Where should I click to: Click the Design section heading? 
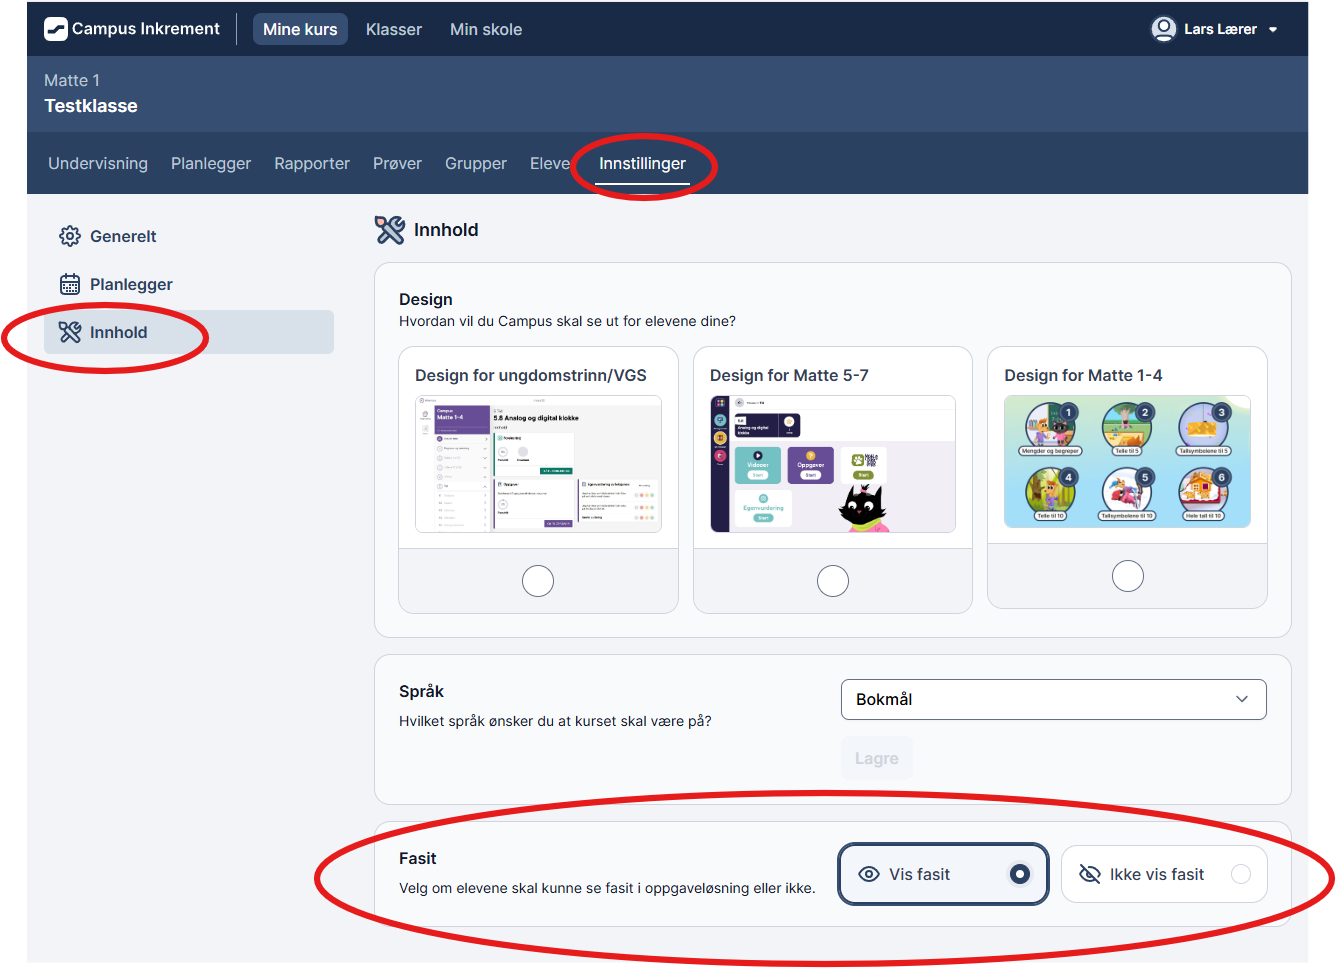426,299
